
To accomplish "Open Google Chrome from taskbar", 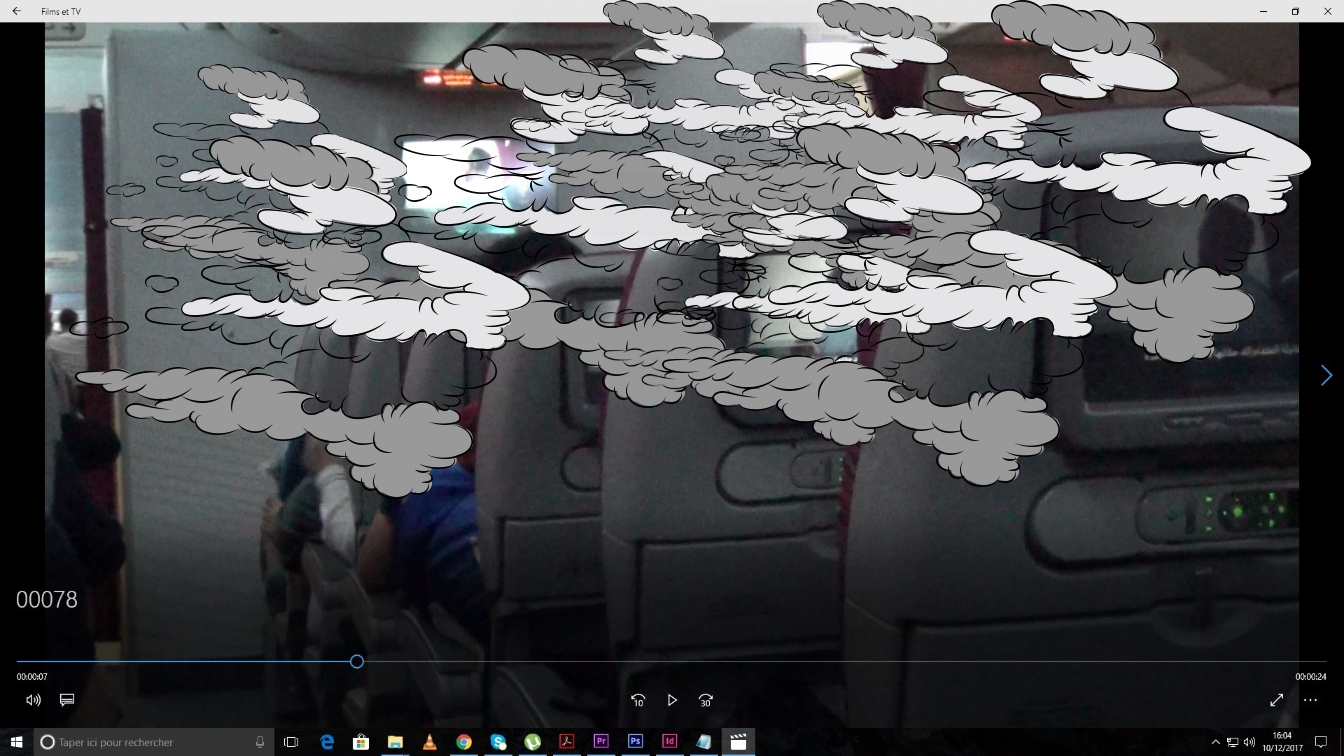I will click(463, 742).
